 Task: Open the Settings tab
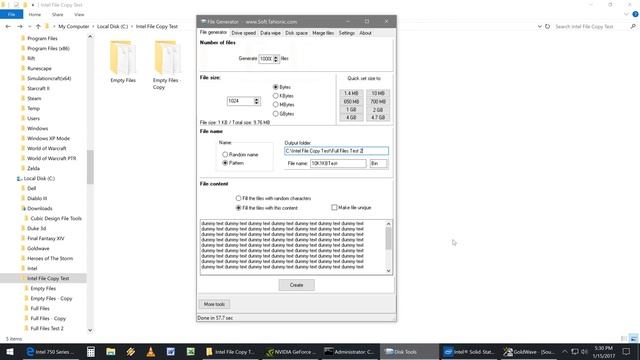(347, 33)
